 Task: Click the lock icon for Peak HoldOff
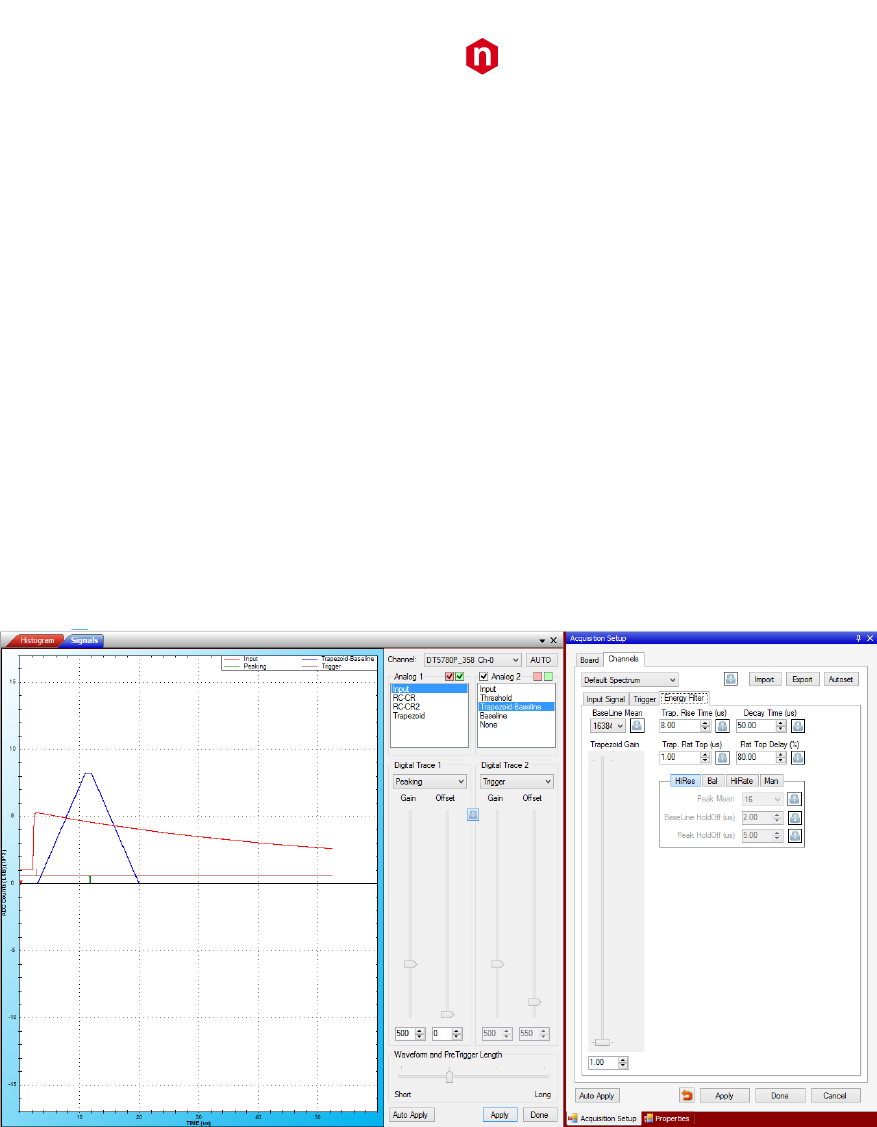point(794,836)
